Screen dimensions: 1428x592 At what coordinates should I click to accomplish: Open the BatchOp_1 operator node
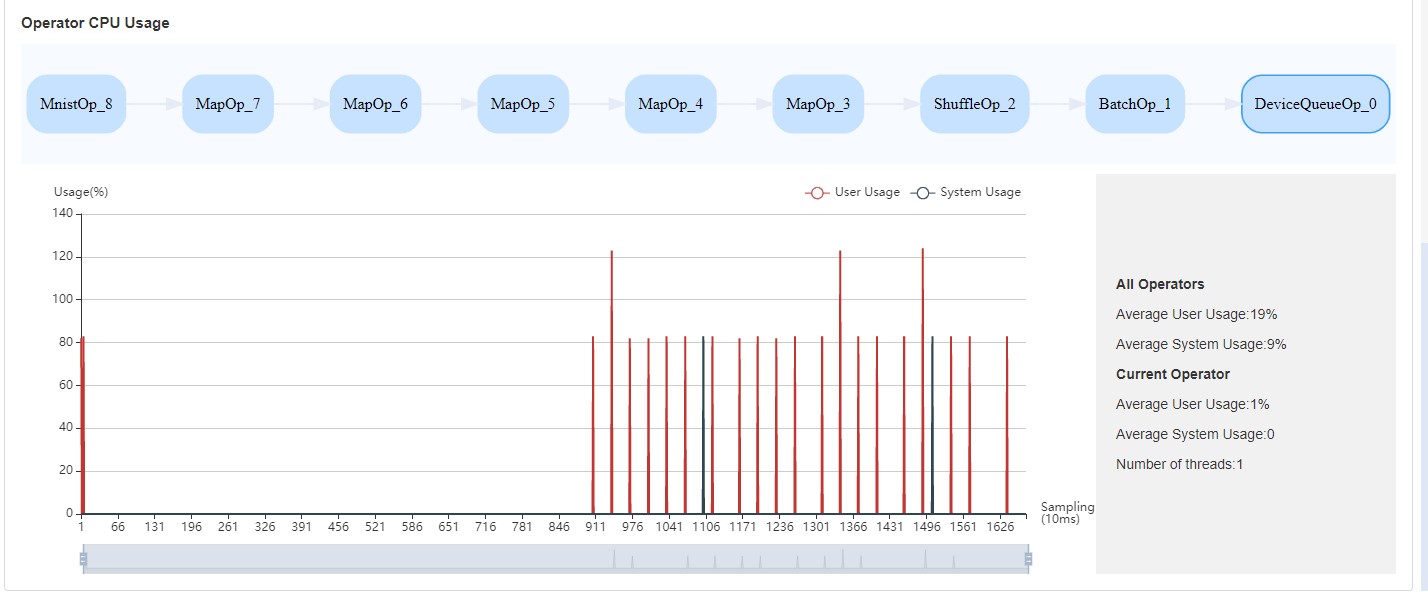click(x=1135, y=104)
